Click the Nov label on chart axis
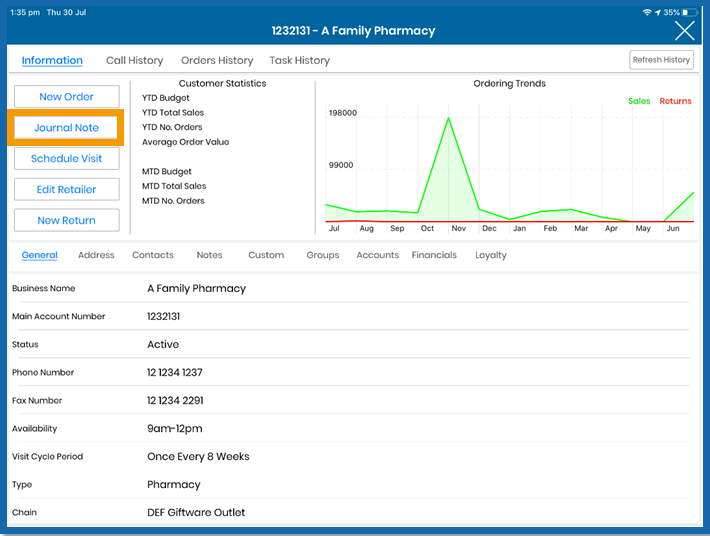This screenshot has height=536, width=710. (x=458, y=228)
